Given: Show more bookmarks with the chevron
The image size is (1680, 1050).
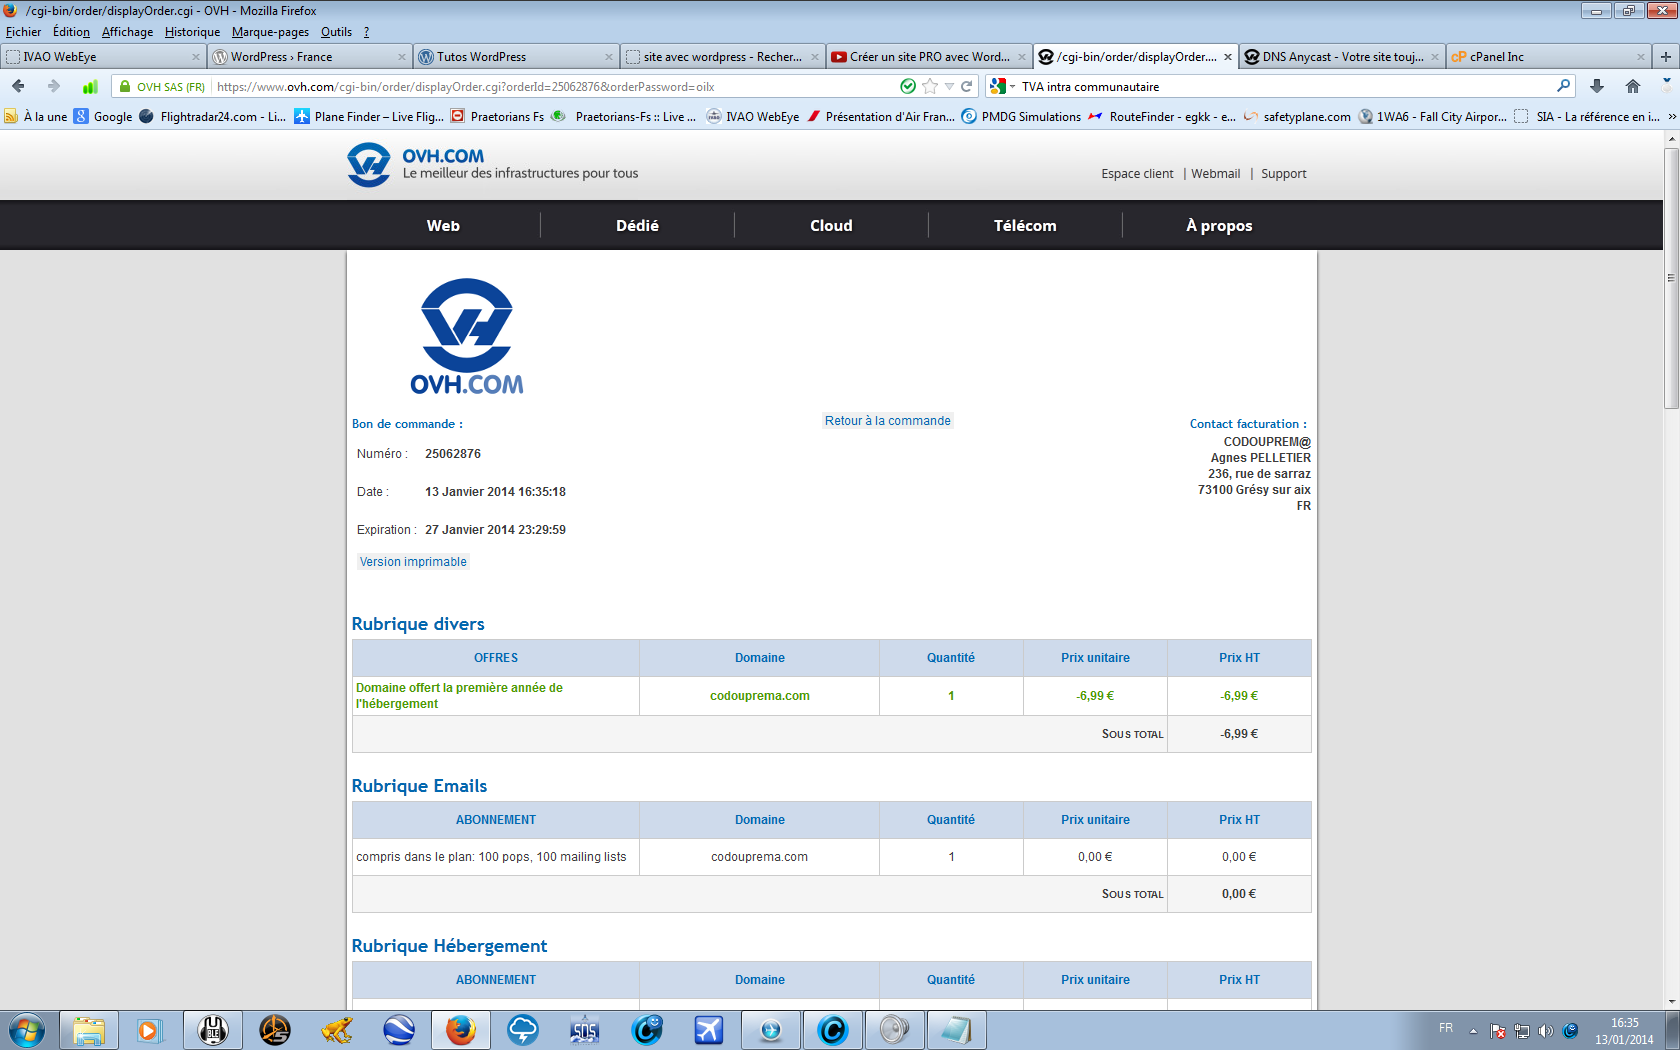Looking at the screenshot, I should [1670, 117].
